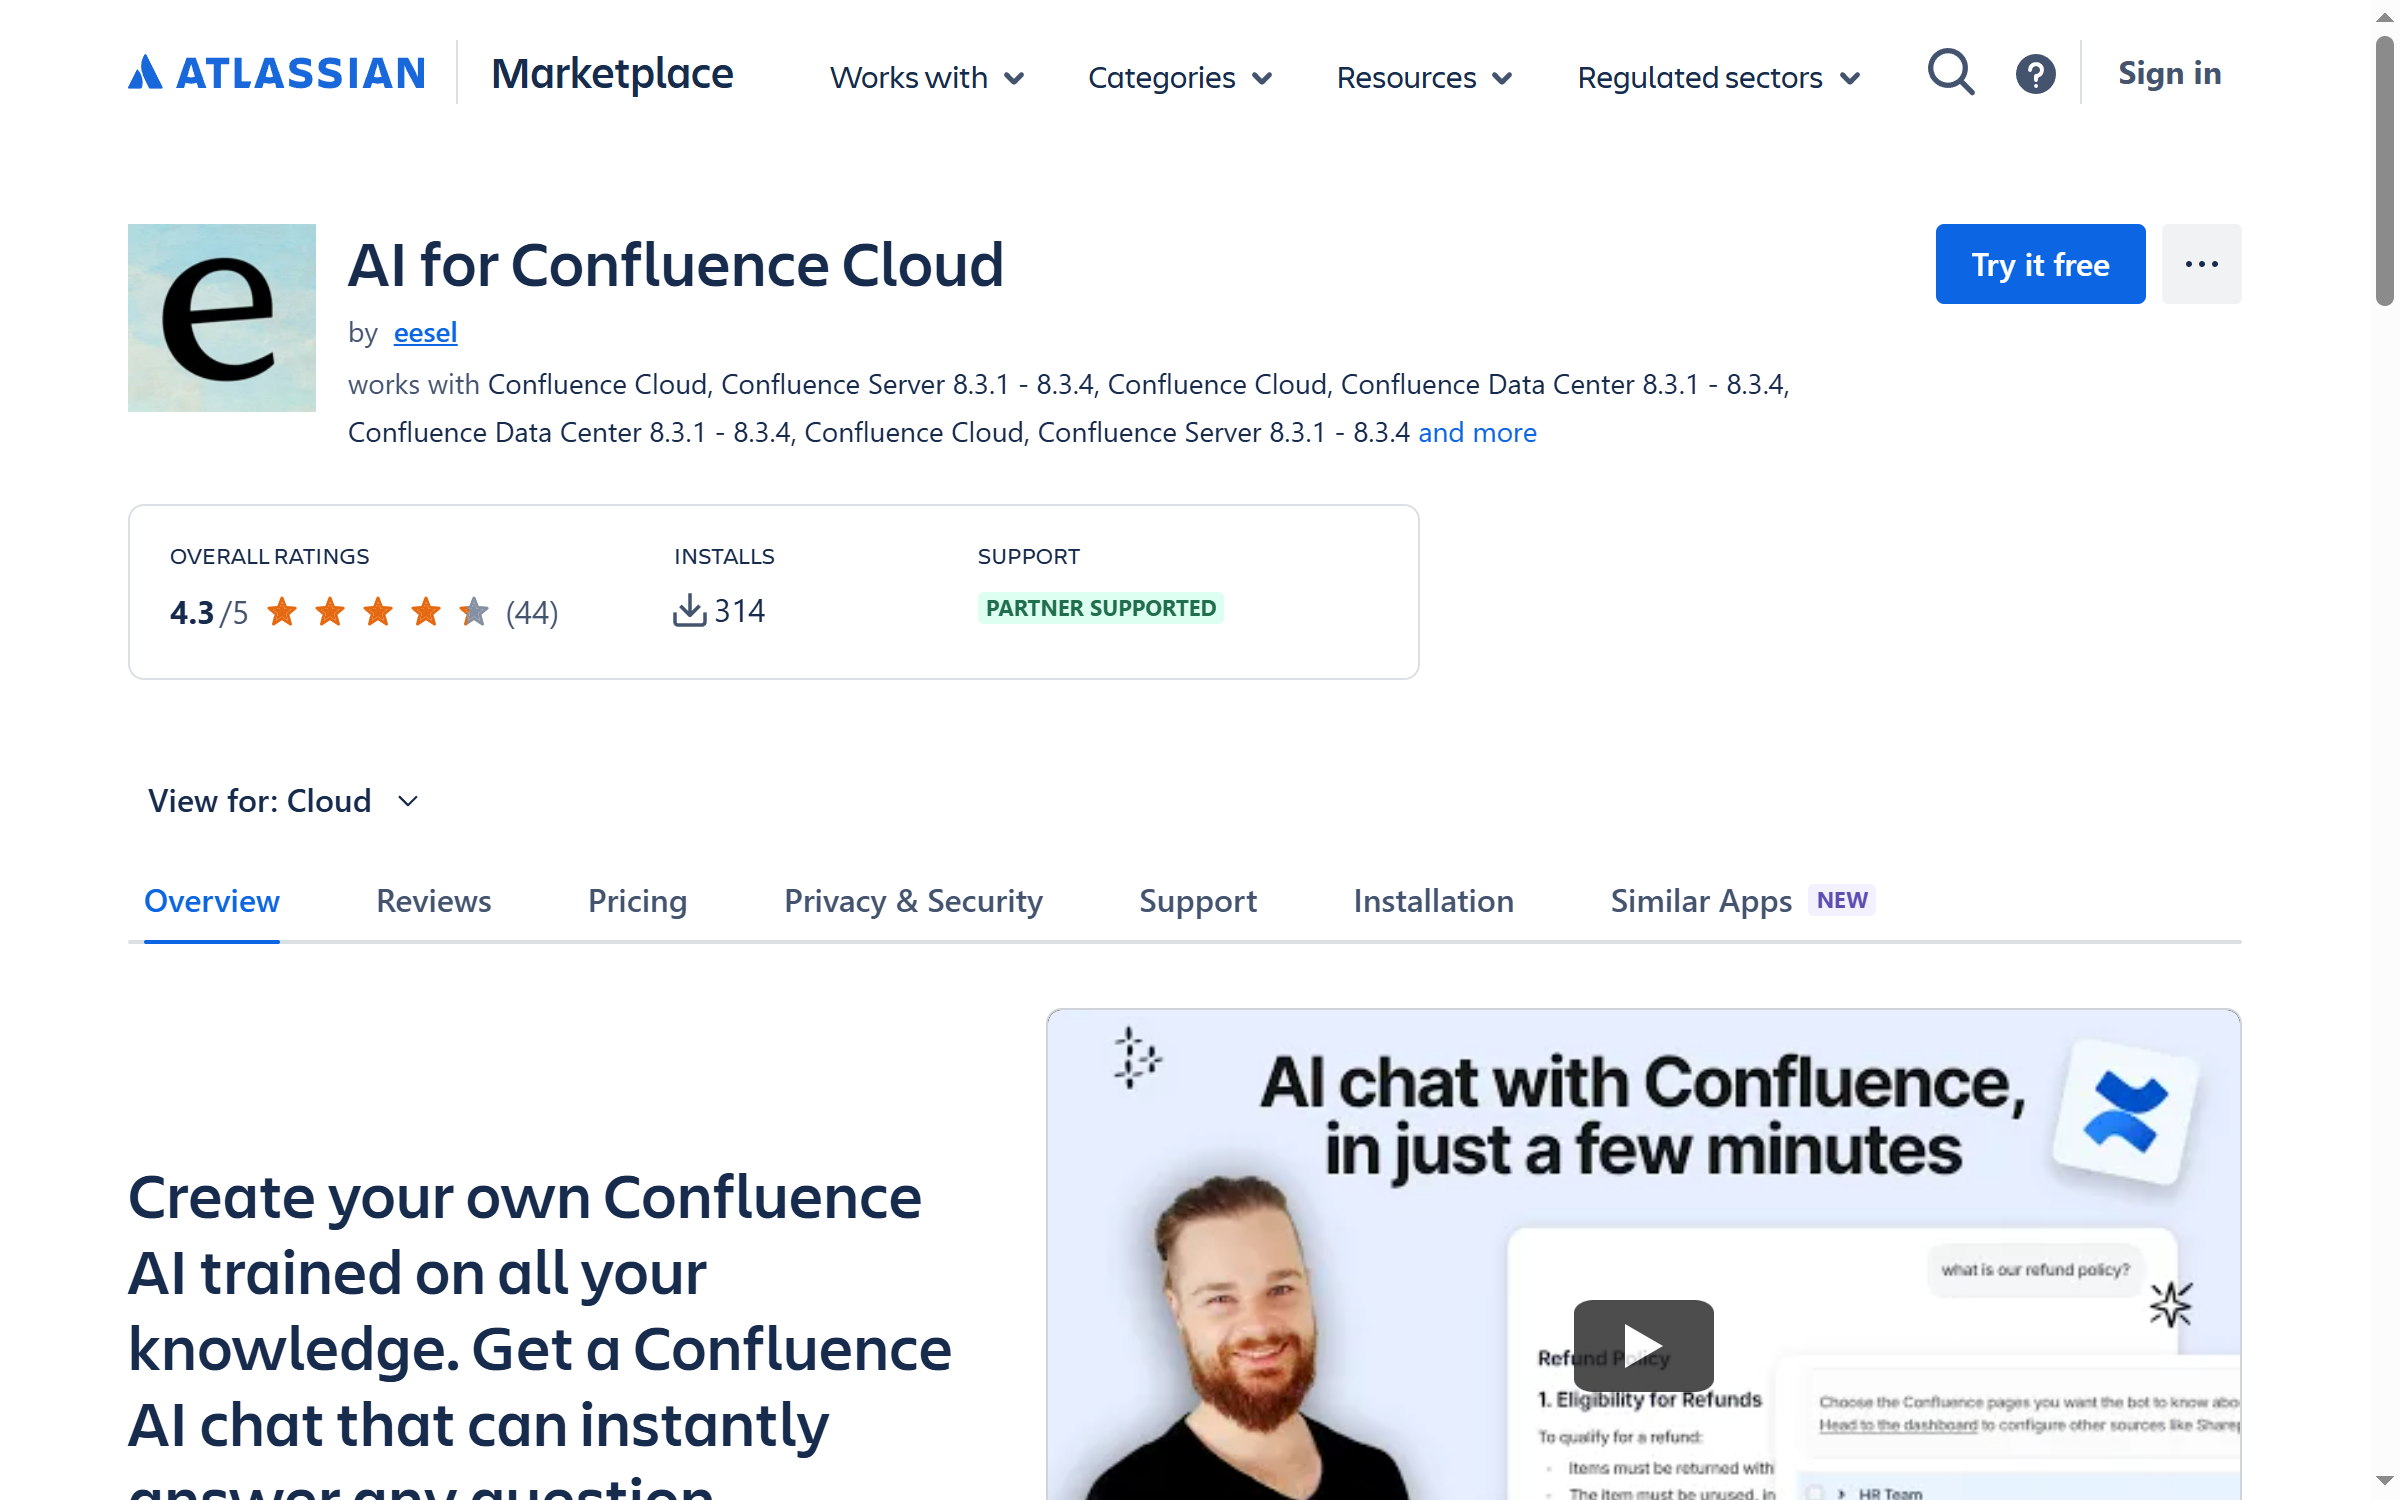
Task: Play the AI chat with Confluence video
Action: tap(1643, 1345)
